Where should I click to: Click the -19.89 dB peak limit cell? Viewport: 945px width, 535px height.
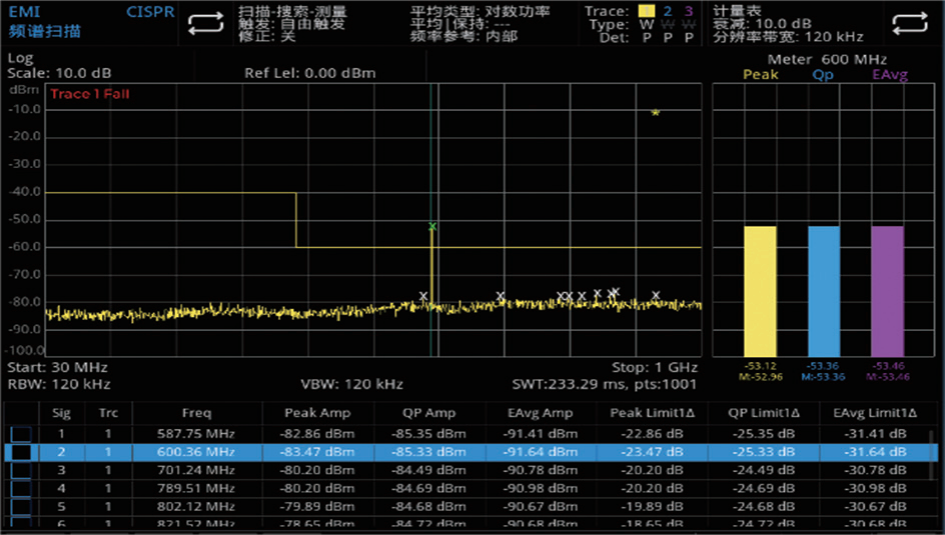pos(652,506)
